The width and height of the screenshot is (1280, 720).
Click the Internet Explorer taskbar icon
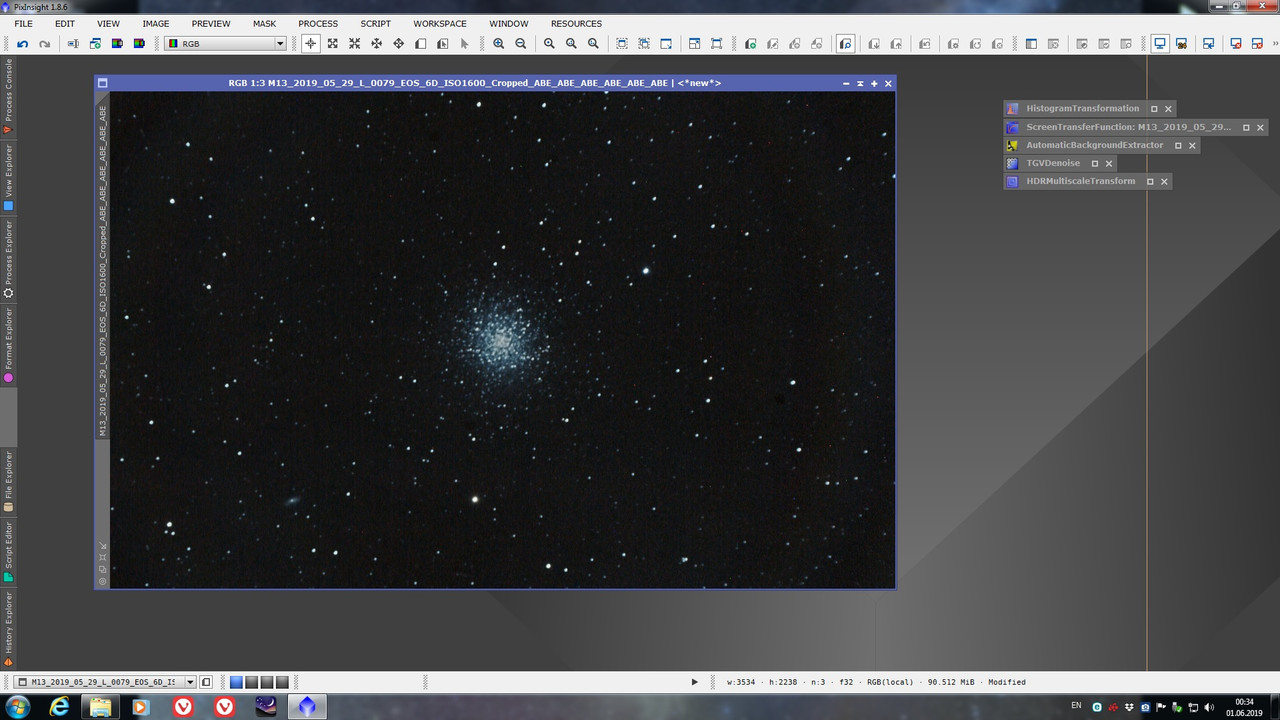tap(60, 707)
